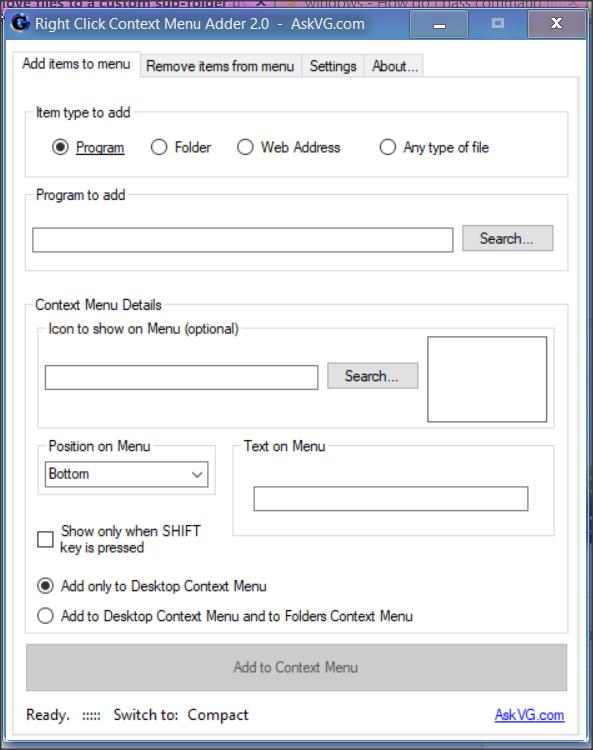Focus the Program to add path field
The width and height of the screenshot is (593, 750).
tap(242, 240)
